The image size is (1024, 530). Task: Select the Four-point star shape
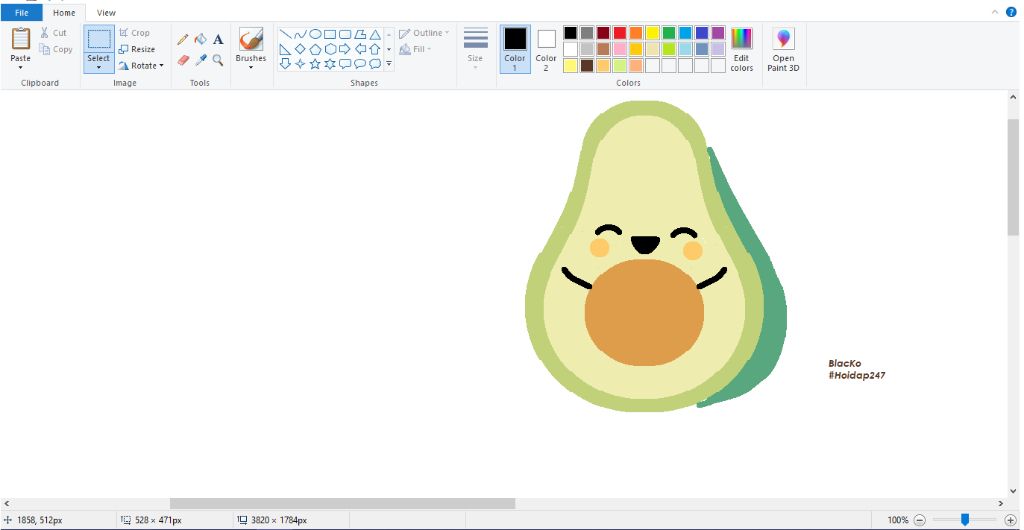pyautogui.click(x=300, y=64)
